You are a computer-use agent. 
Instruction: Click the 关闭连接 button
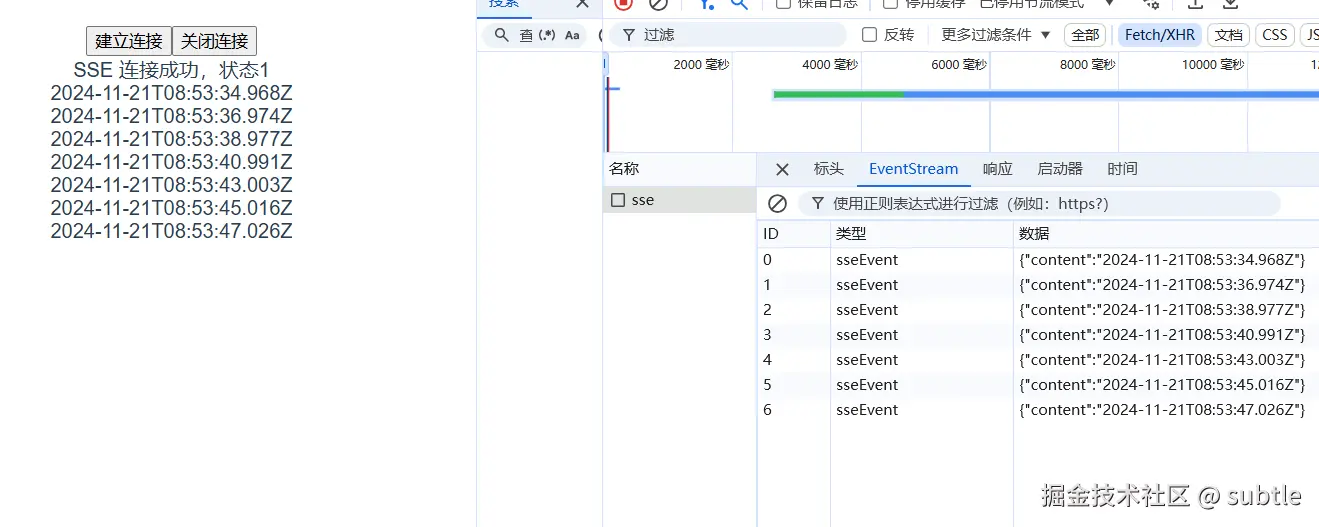pos(214,41)
